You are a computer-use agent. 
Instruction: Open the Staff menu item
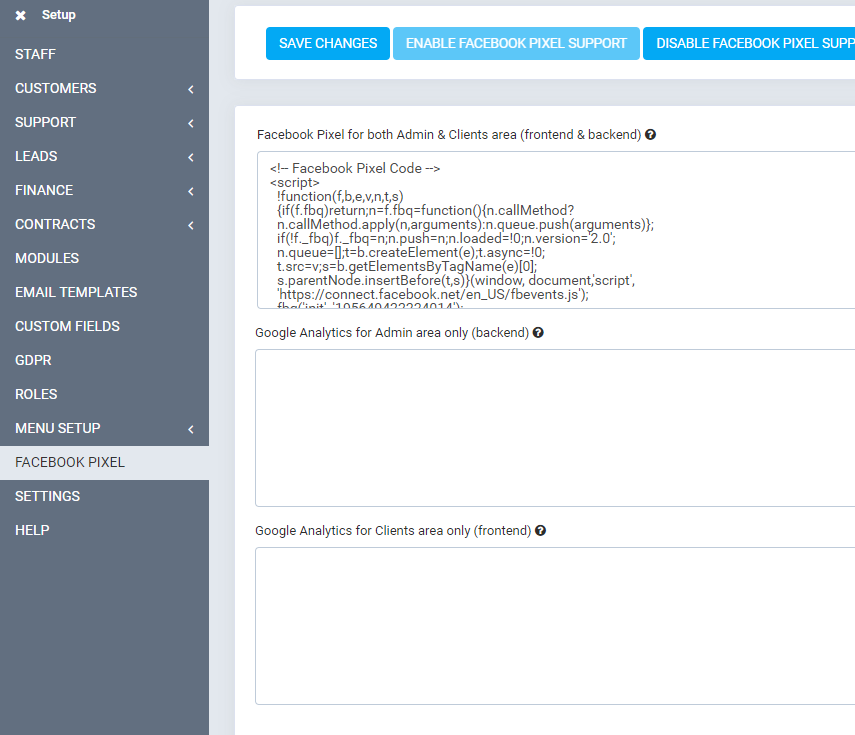click(104, 54)
